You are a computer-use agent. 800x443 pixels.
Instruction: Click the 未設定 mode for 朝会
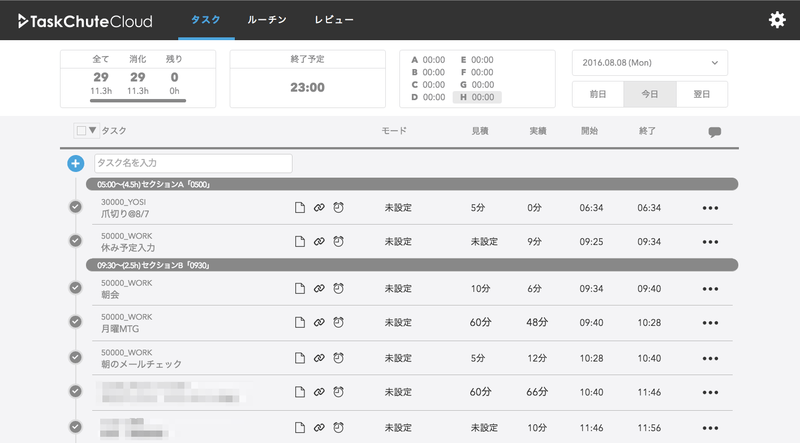click(x=398, y=289)
